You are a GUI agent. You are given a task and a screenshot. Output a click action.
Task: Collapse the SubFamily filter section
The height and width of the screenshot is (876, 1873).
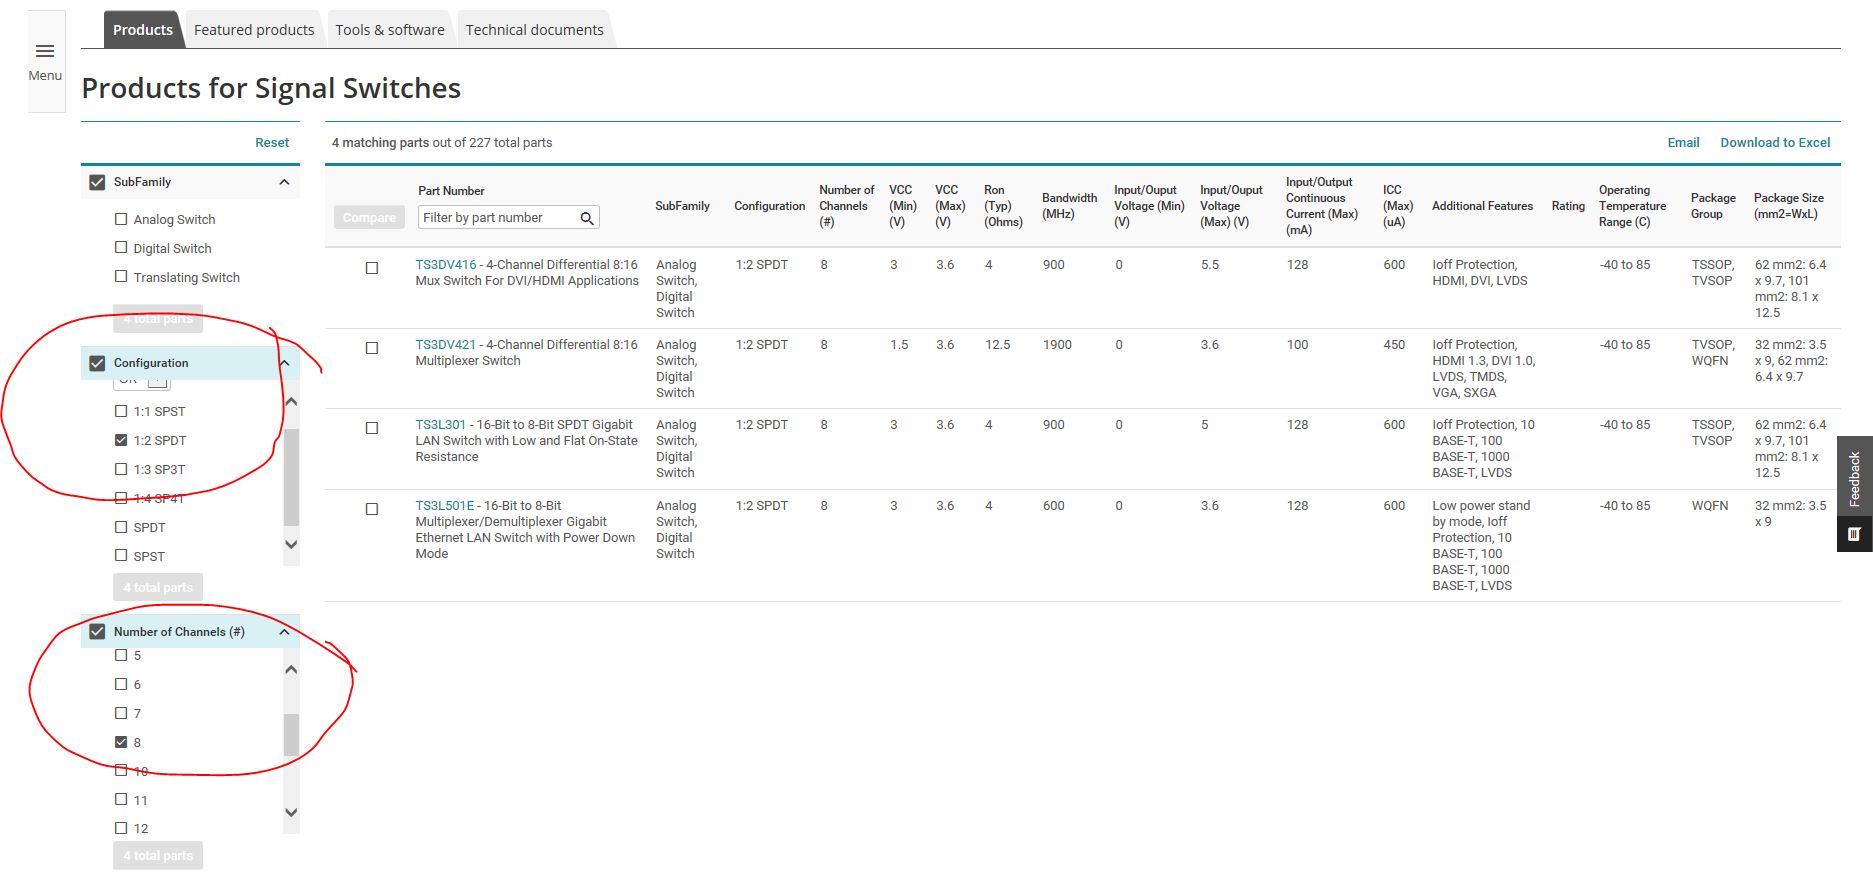(284, 182)
